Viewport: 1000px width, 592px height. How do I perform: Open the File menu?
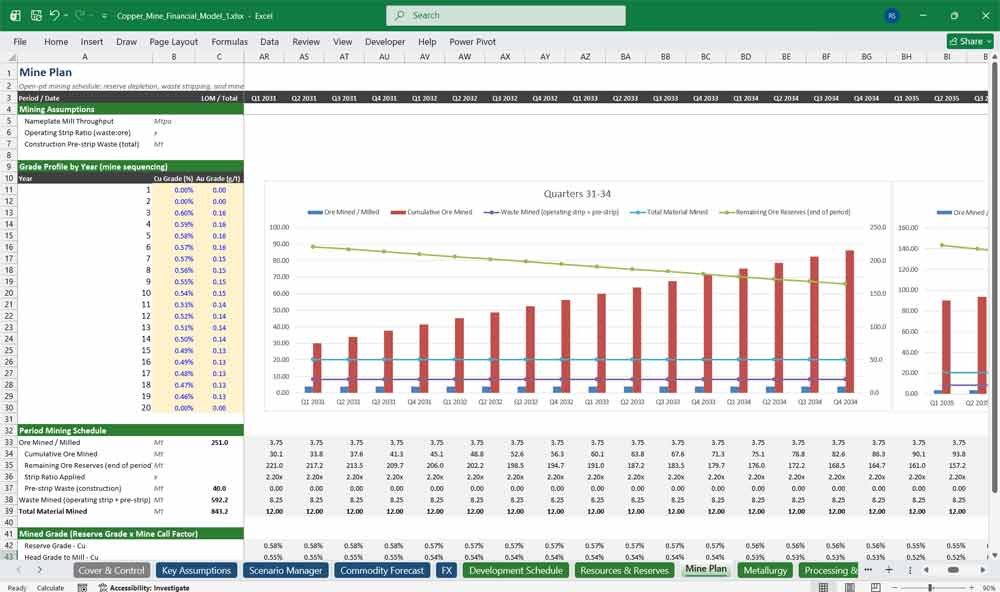coord(20,41)
